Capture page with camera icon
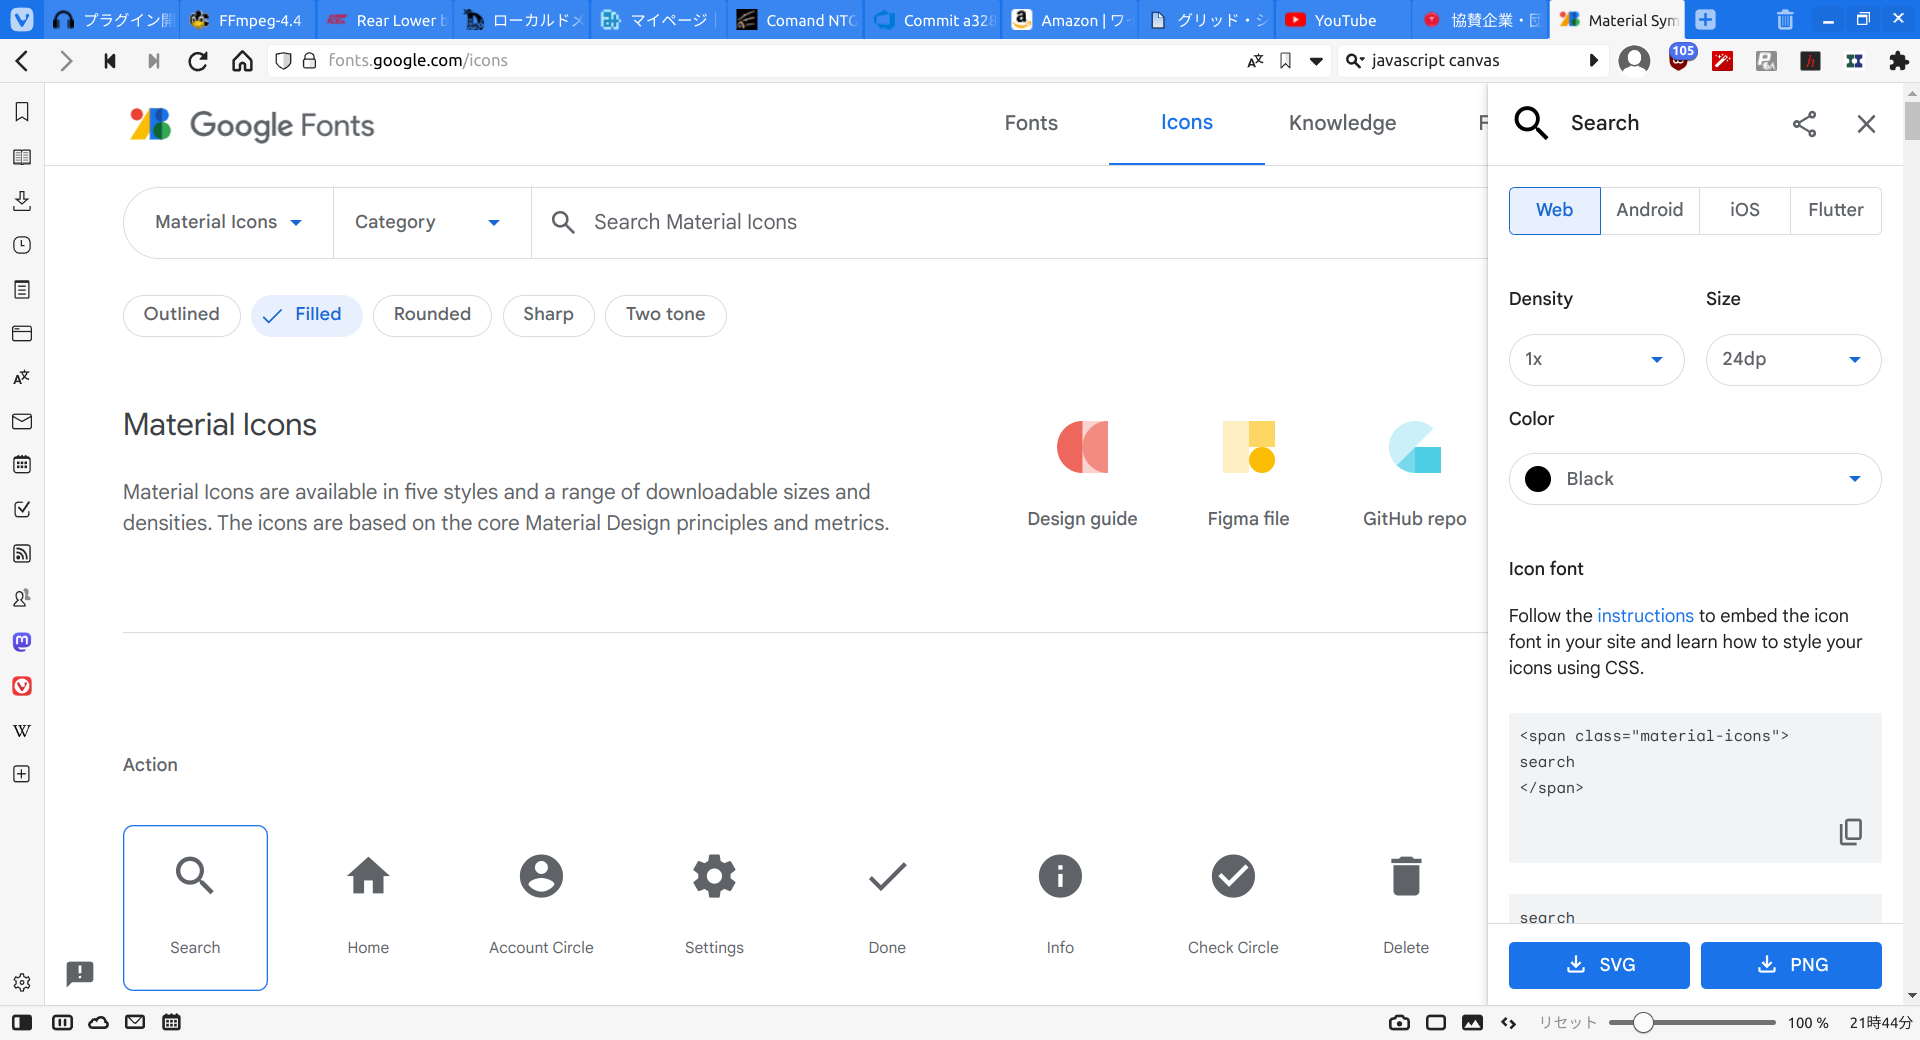1920x1040 pixels. [x=1399, y=1023]
